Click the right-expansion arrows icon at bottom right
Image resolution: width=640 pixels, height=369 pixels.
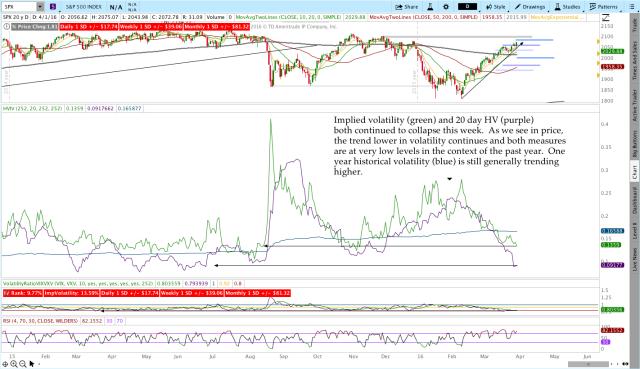(625, 364)
